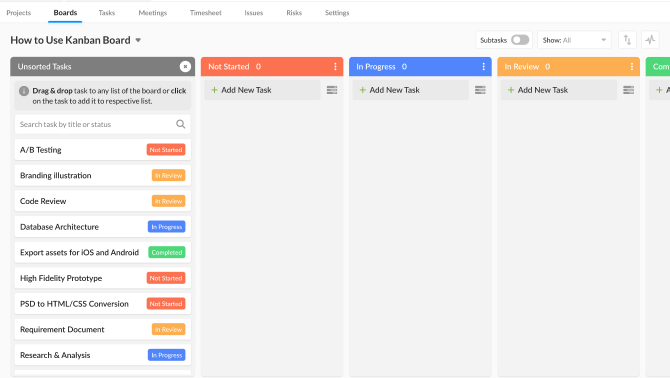
Task: Click the In Progress column header
Action: click(x=420, y=67)
